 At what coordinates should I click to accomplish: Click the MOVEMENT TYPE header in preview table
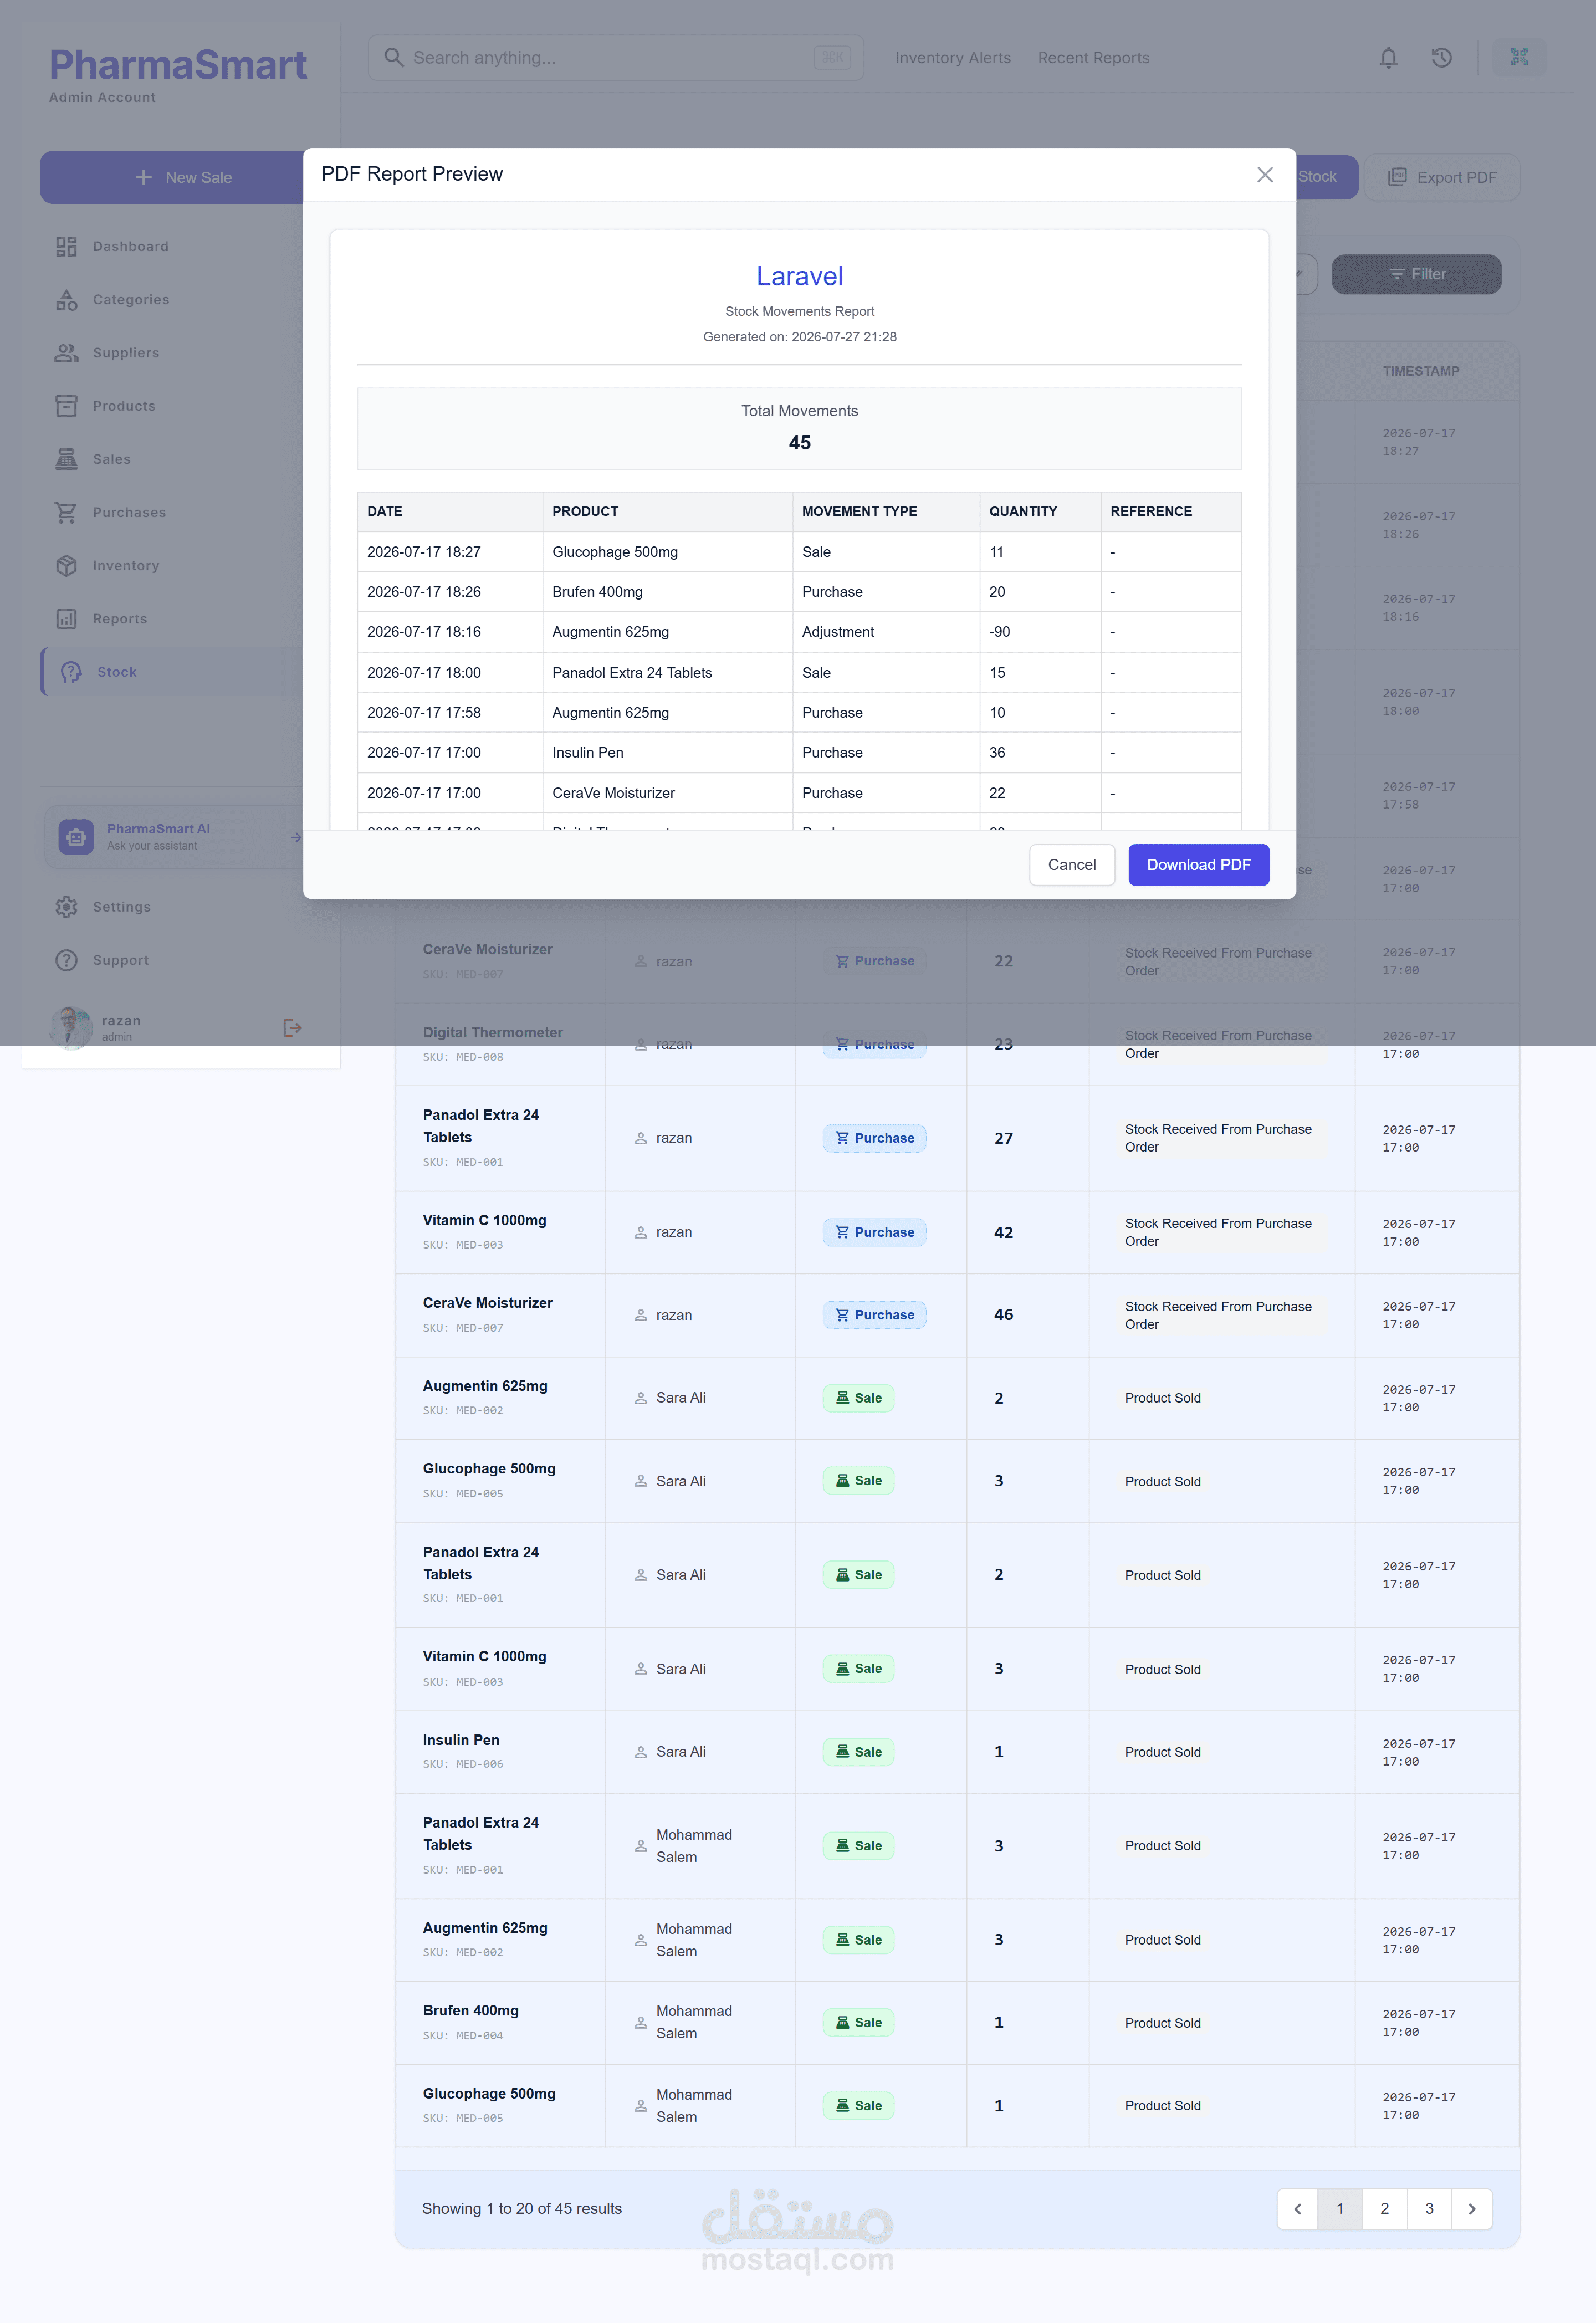coord(859,511)
